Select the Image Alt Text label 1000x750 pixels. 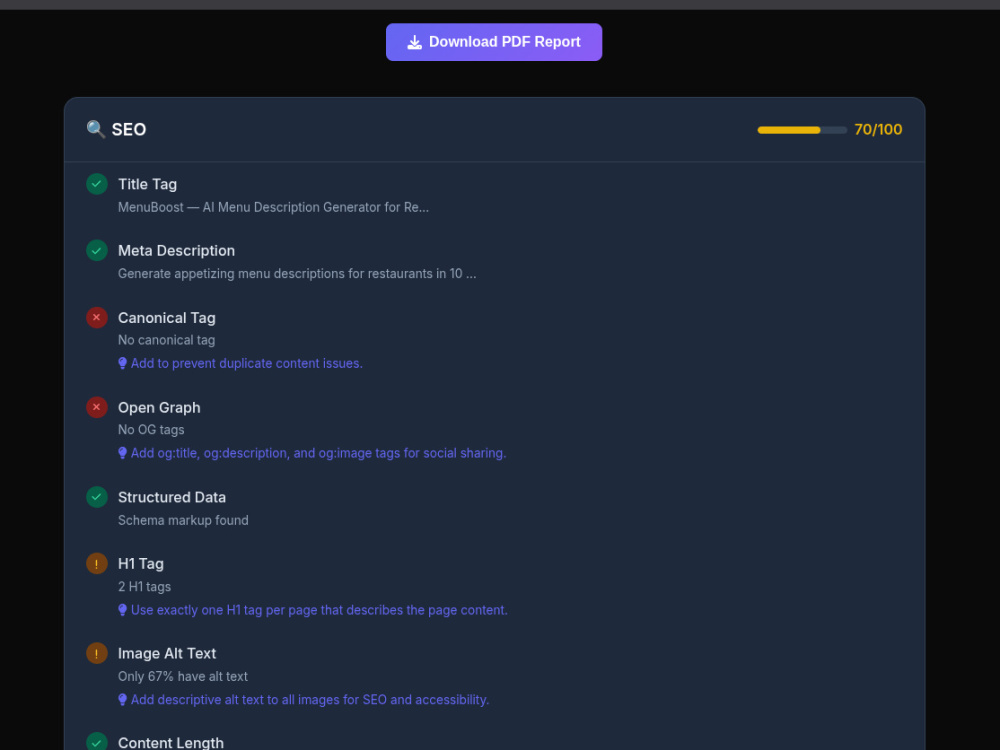[167, 654]
